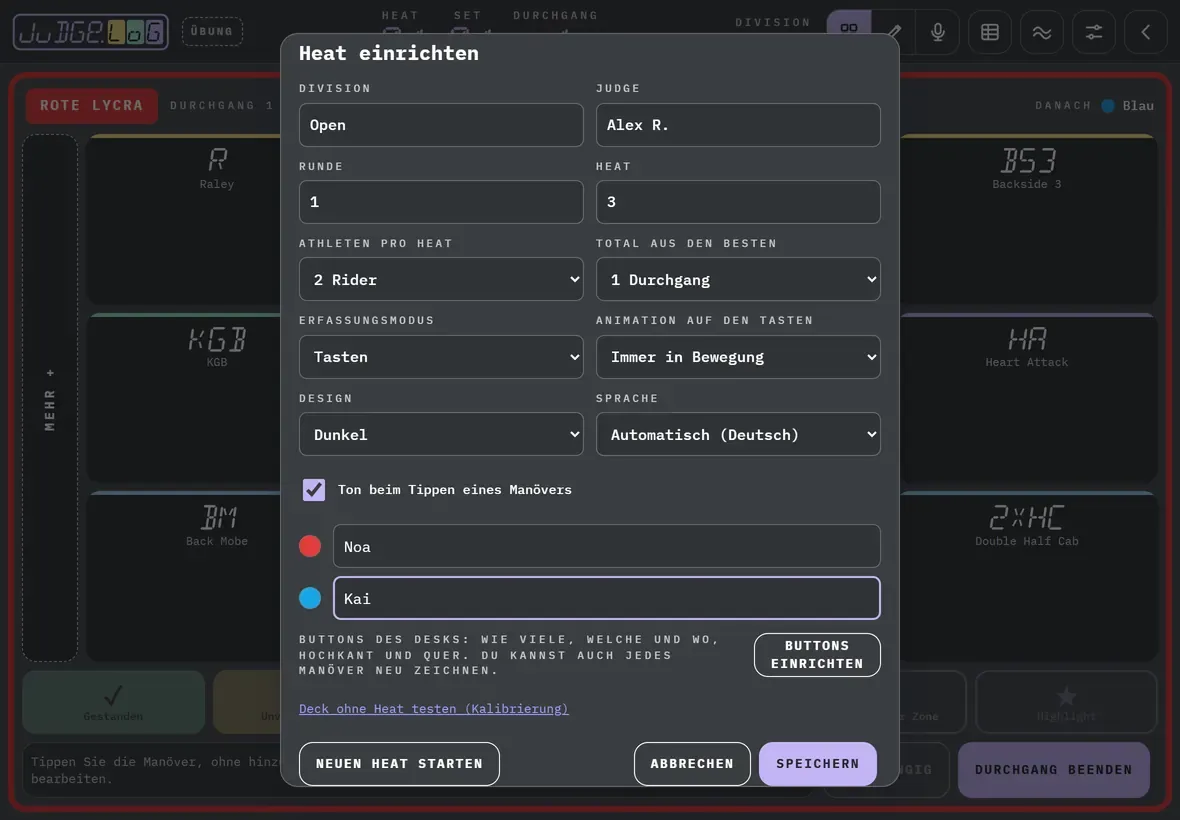
Task: Edit the Judge name field
Action: coord(738,125)
